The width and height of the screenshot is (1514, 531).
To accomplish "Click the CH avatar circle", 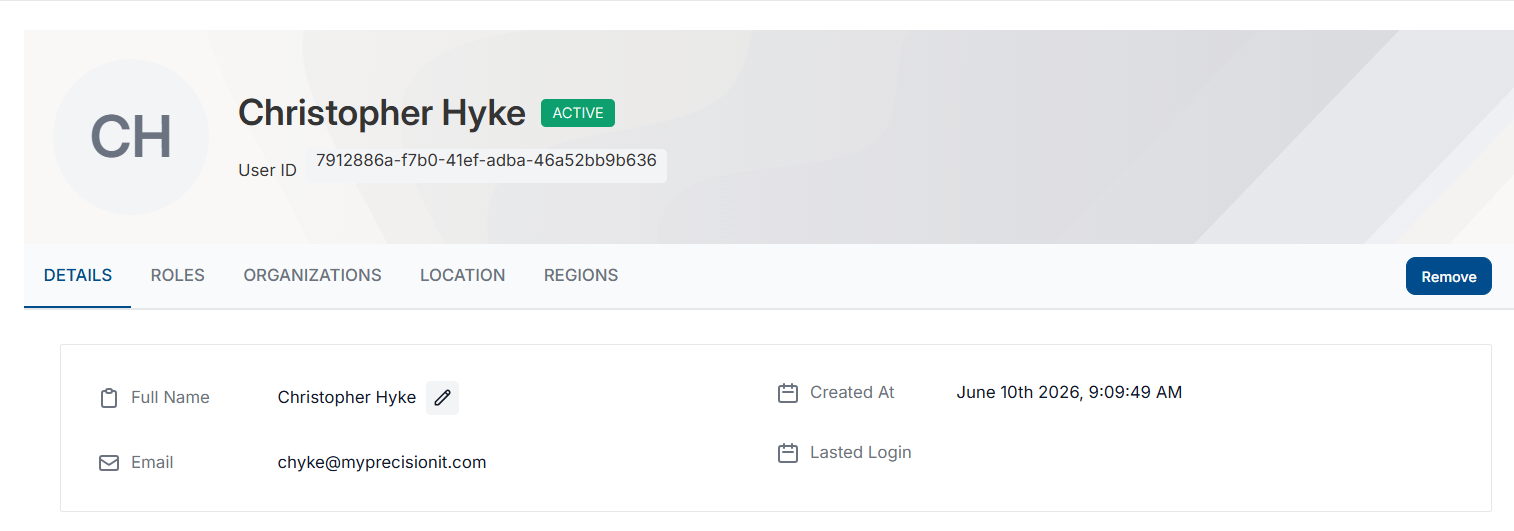I will (x=131, y=137).
